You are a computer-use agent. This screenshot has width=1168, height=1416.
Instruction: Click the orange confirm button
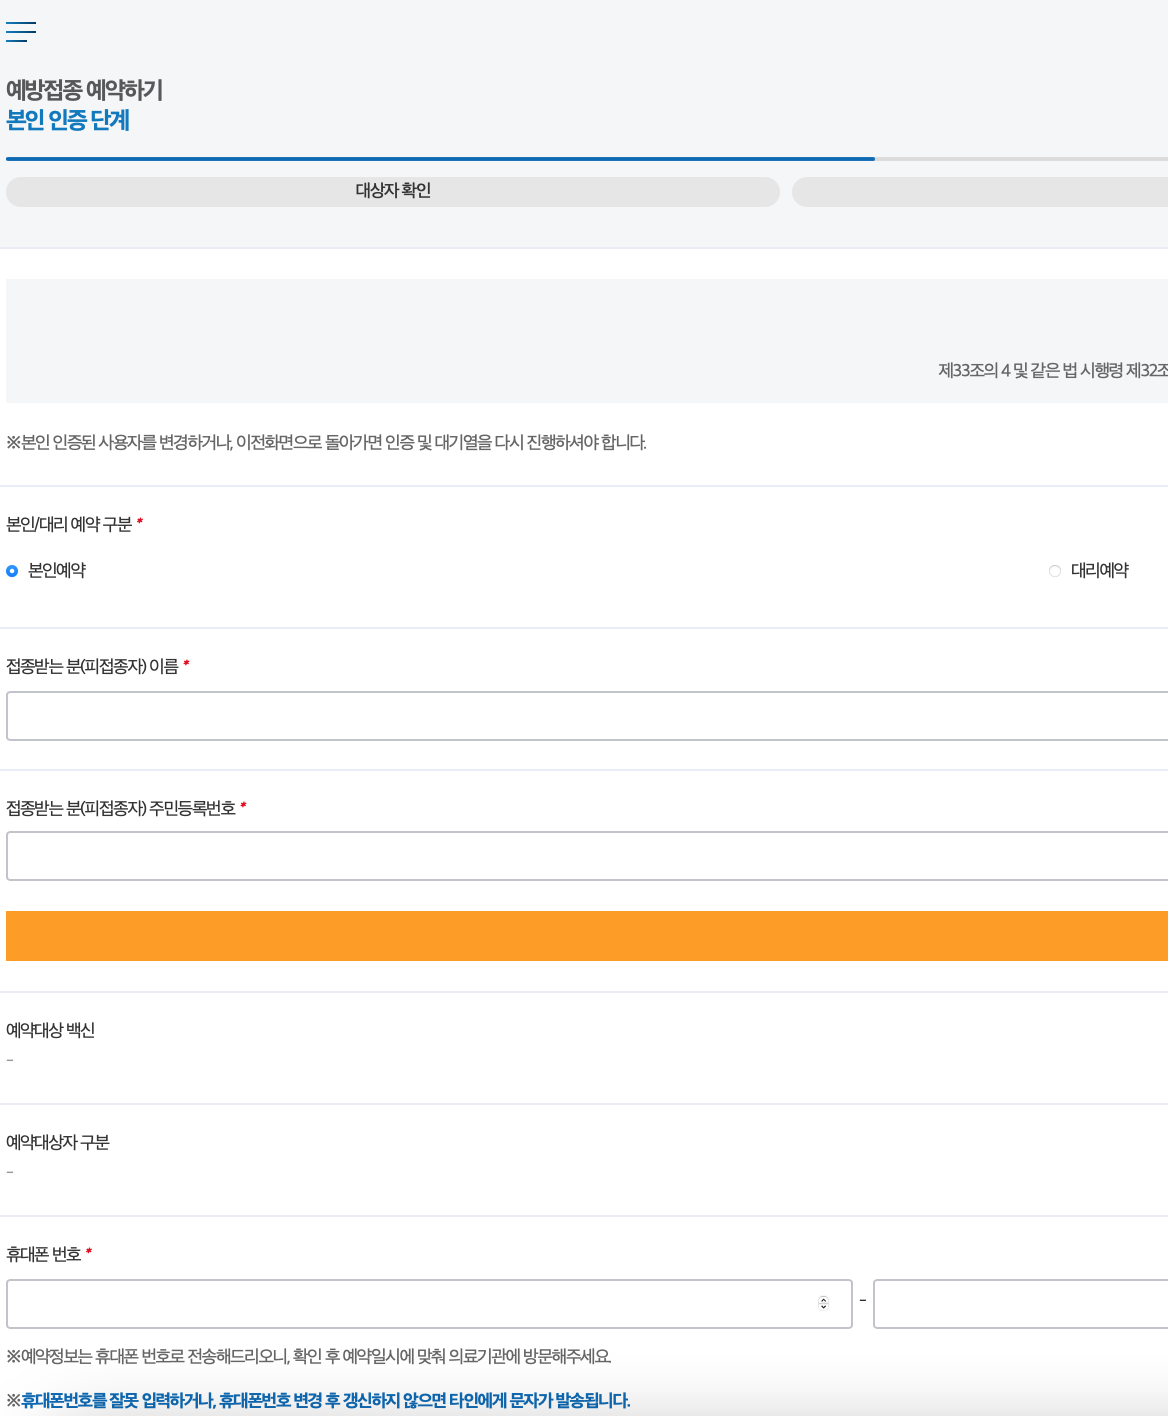pos(587,936)
